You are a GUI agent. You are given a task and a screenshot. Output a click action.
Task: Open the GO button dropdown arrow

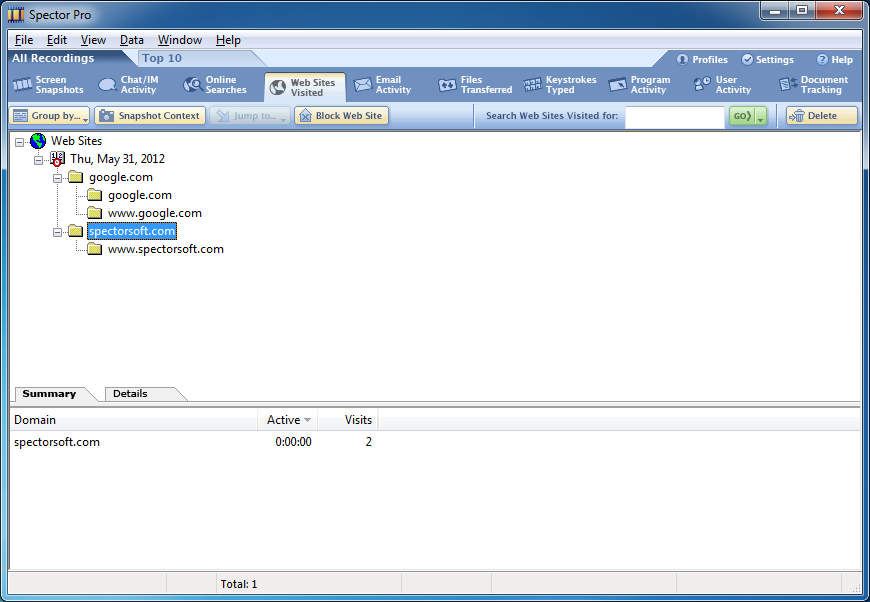click(x=761, y=117)
